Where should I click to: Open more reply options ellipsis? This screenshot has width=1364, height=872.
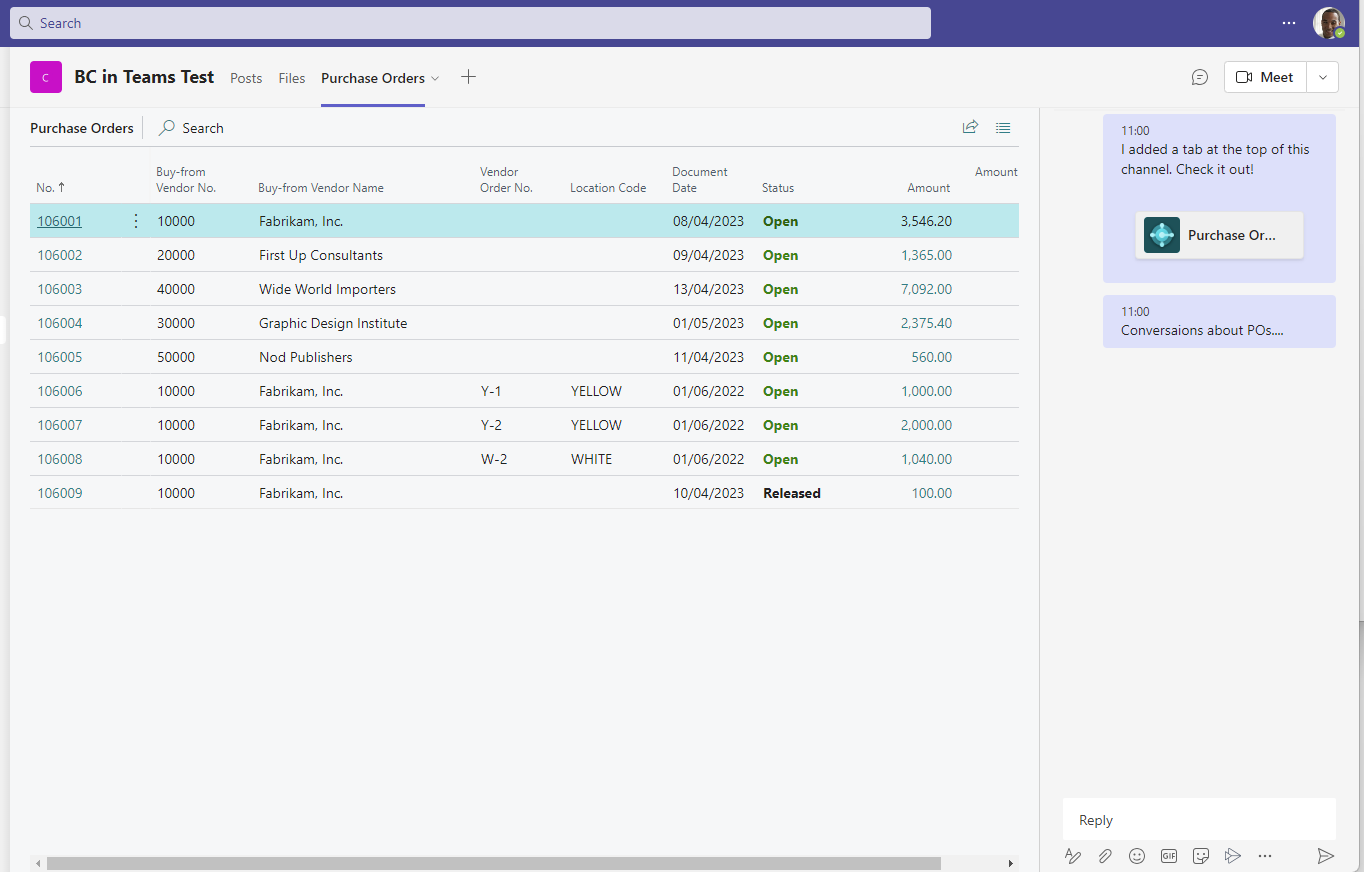(1265, 856)
